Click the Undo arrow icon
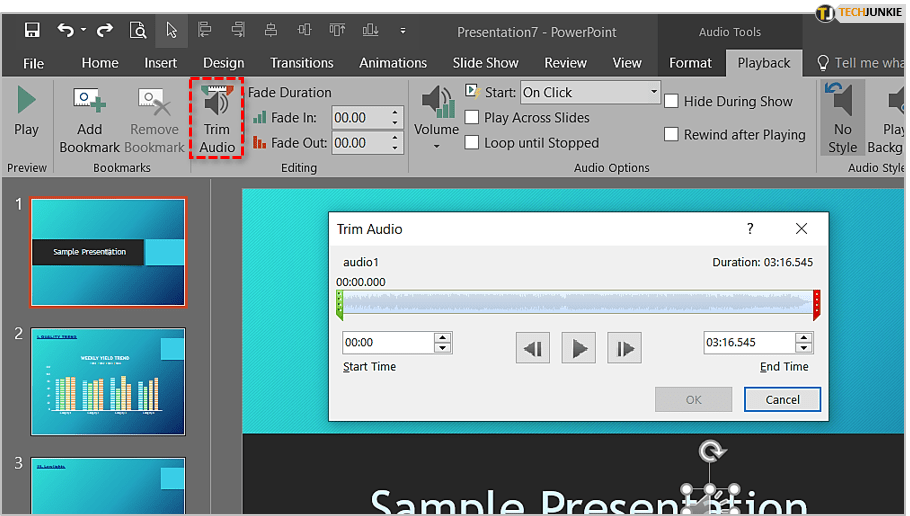This screenshot has width=910, height=516. pyautogui.click(x=66, y=31)
